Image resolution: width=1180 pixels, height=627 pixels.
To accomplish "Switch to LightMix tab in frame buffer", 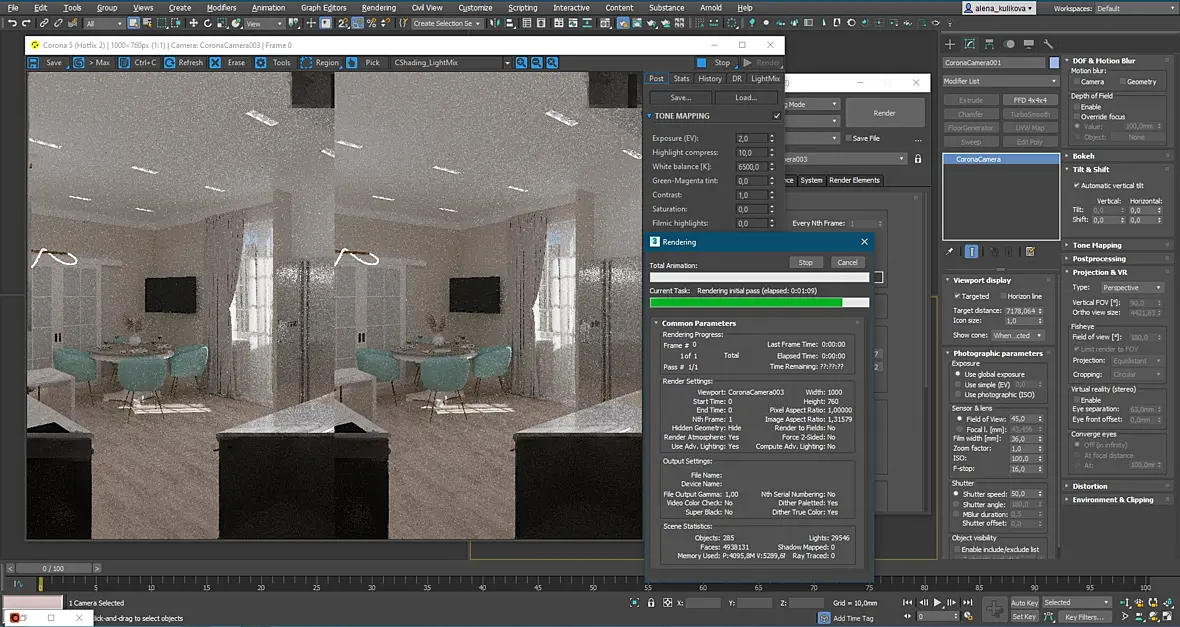I will tap(765, 78).
